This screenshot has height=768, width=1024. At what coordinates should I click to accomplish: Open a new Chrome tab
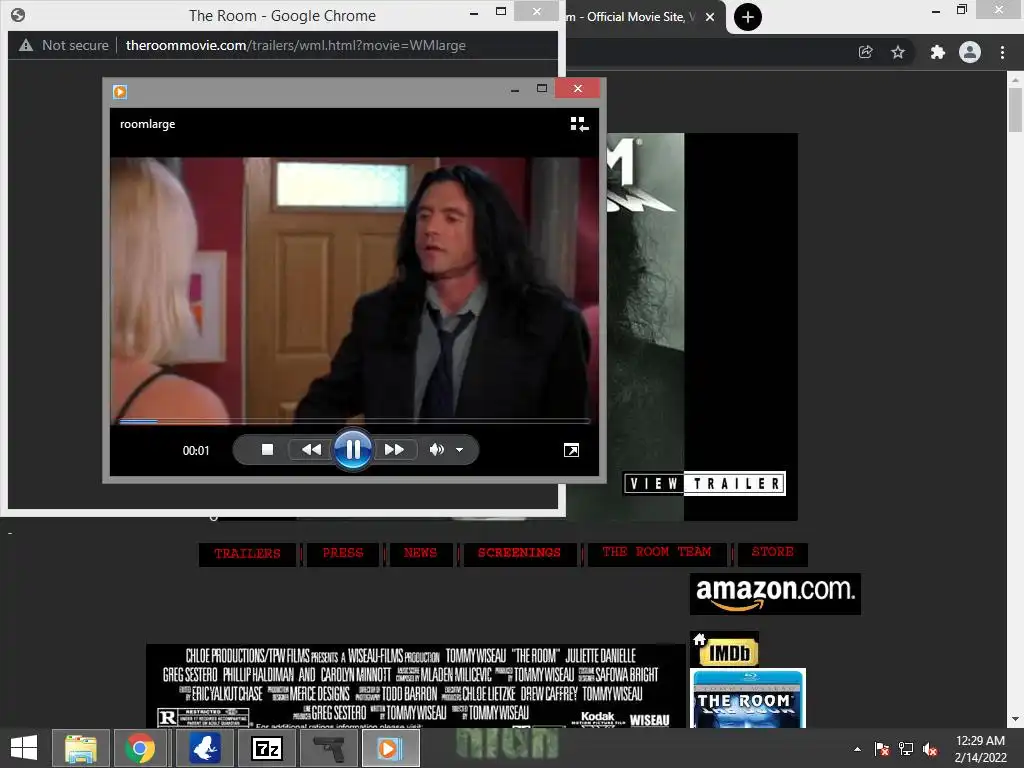point(748,17)
